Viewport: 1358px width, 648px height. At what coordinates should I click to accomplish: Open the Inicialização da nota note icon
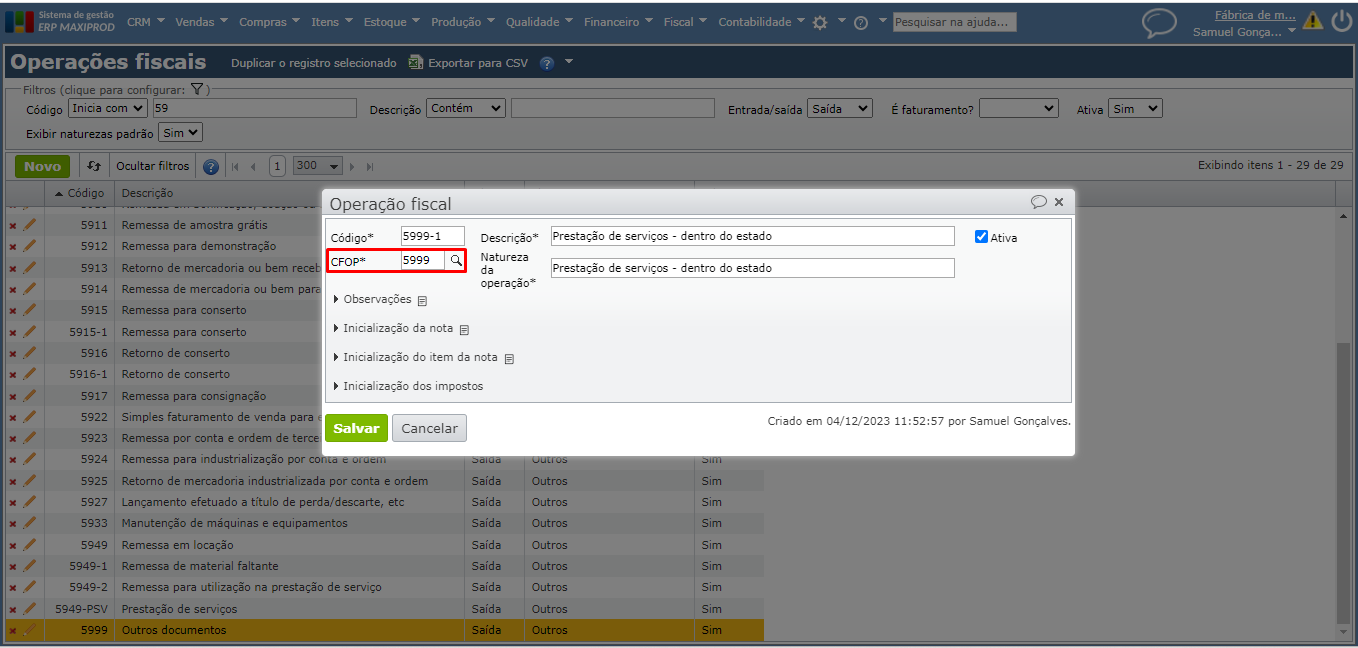point(464,329)
